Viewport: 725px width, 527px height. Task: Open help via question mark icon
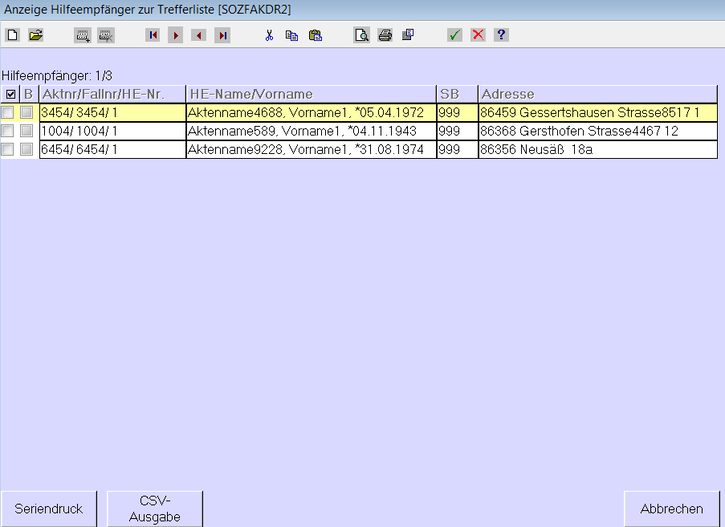pyautogui.click(x=501, y=35)
